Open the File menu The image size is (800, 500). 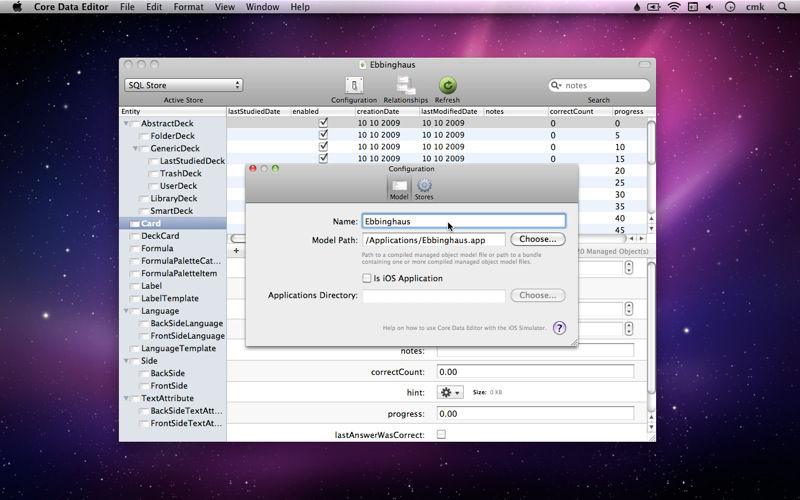click(x=127, y=7)
